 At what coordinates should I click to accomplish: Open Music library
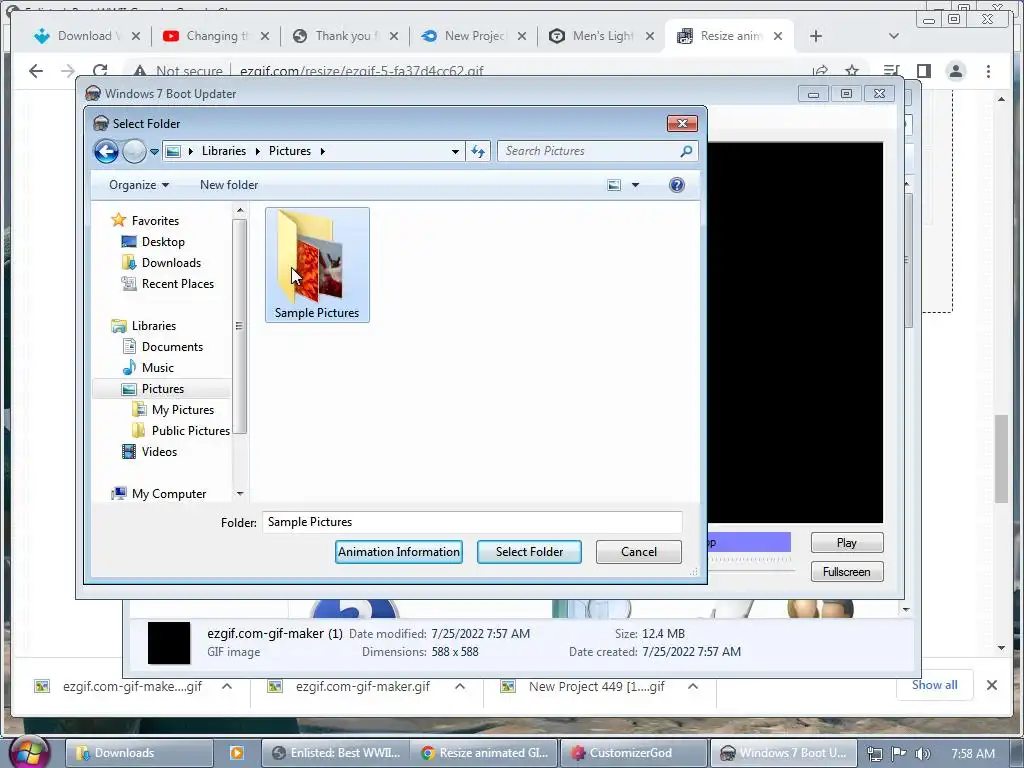coord(148,368)
